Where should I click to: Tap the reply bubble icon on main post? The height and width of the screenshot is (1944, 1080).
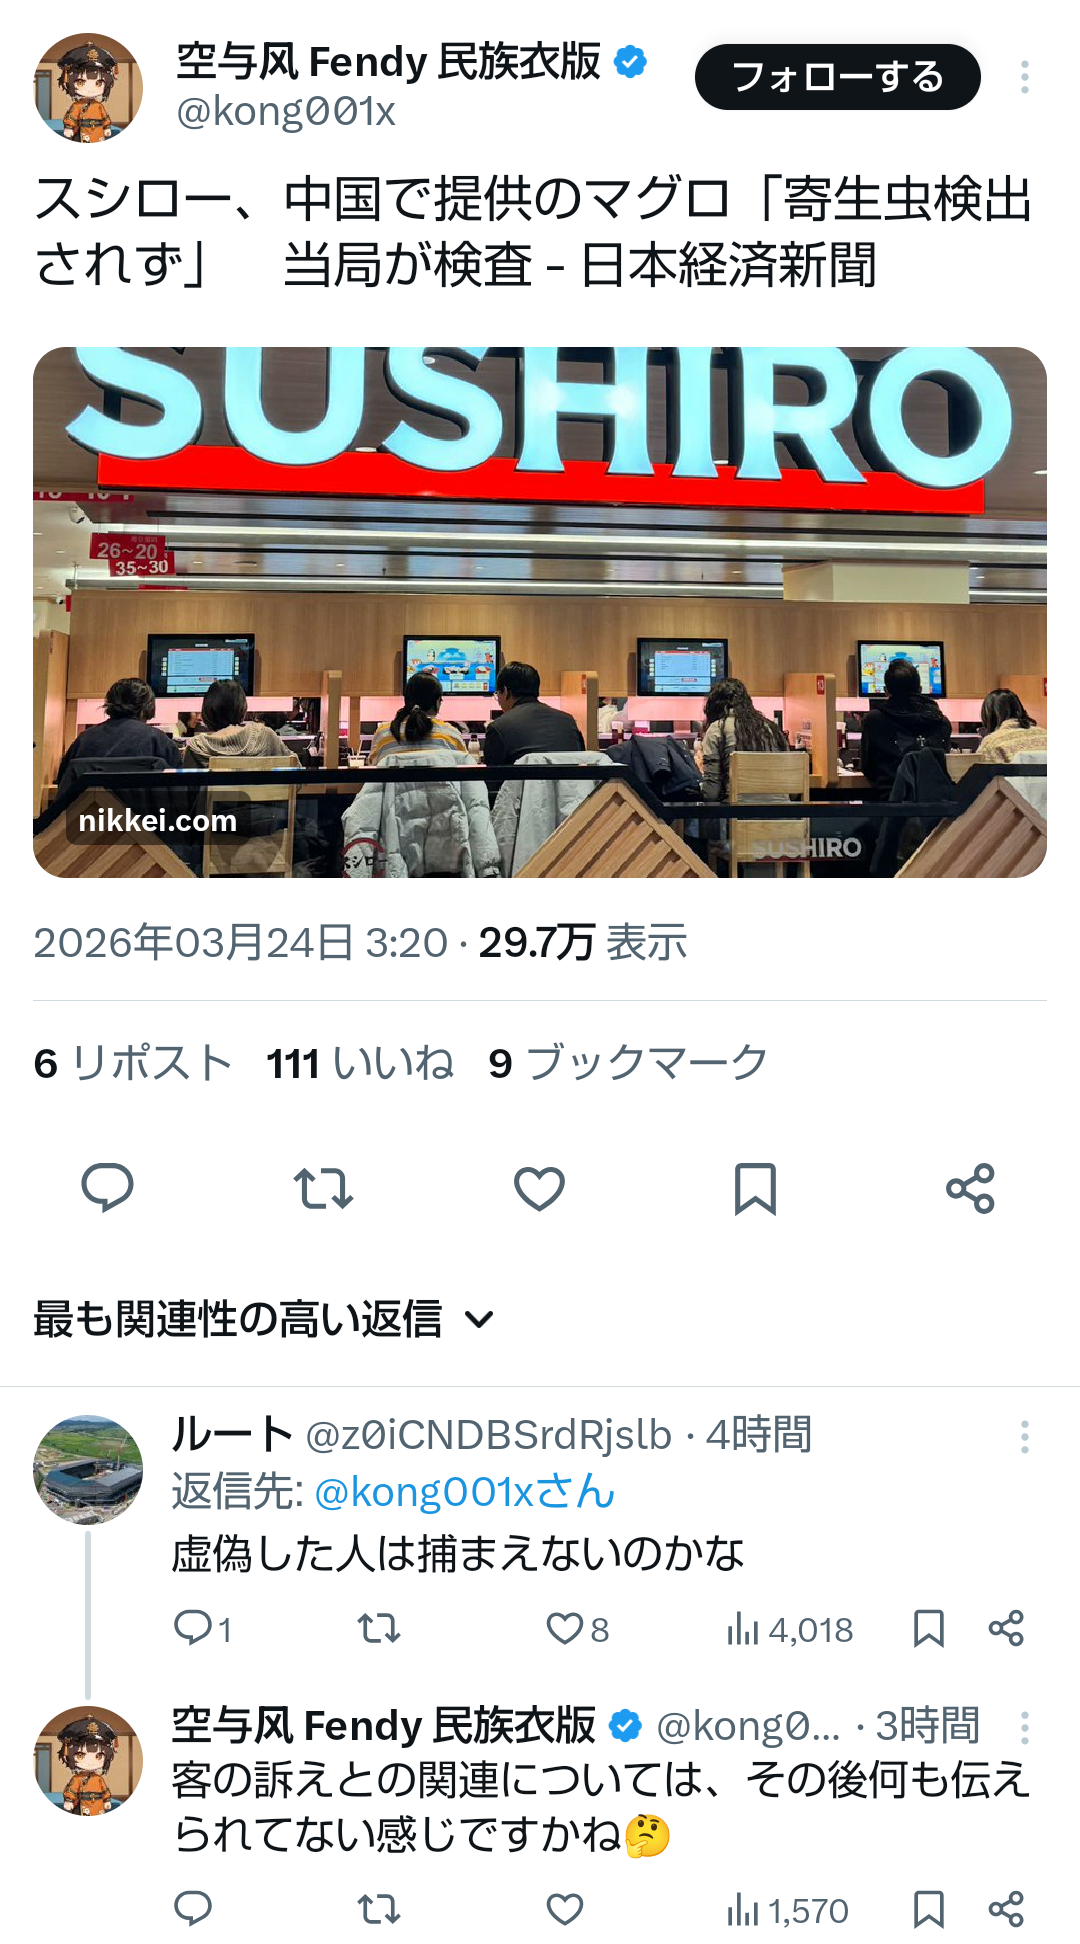107,1188
